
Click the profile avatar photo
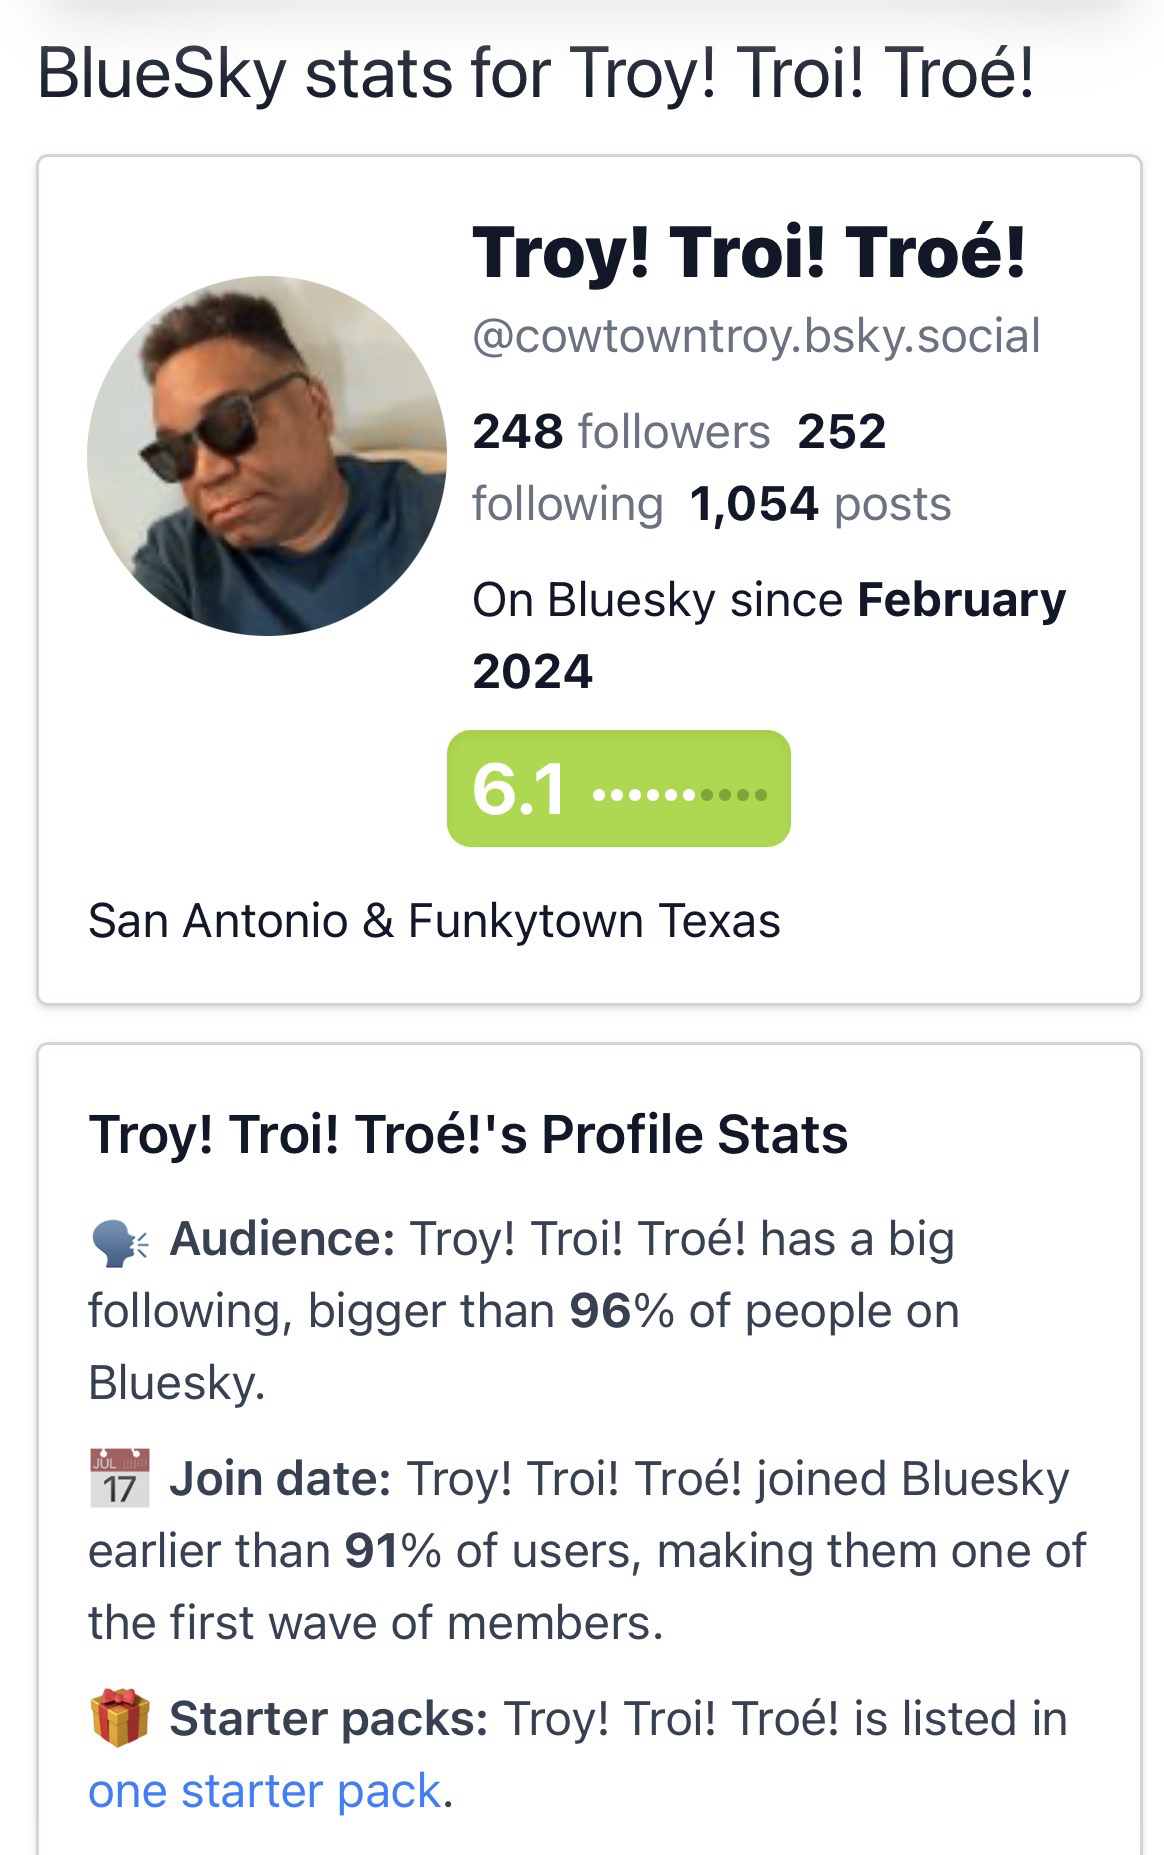pyautogui.click(x=267, y=456)
